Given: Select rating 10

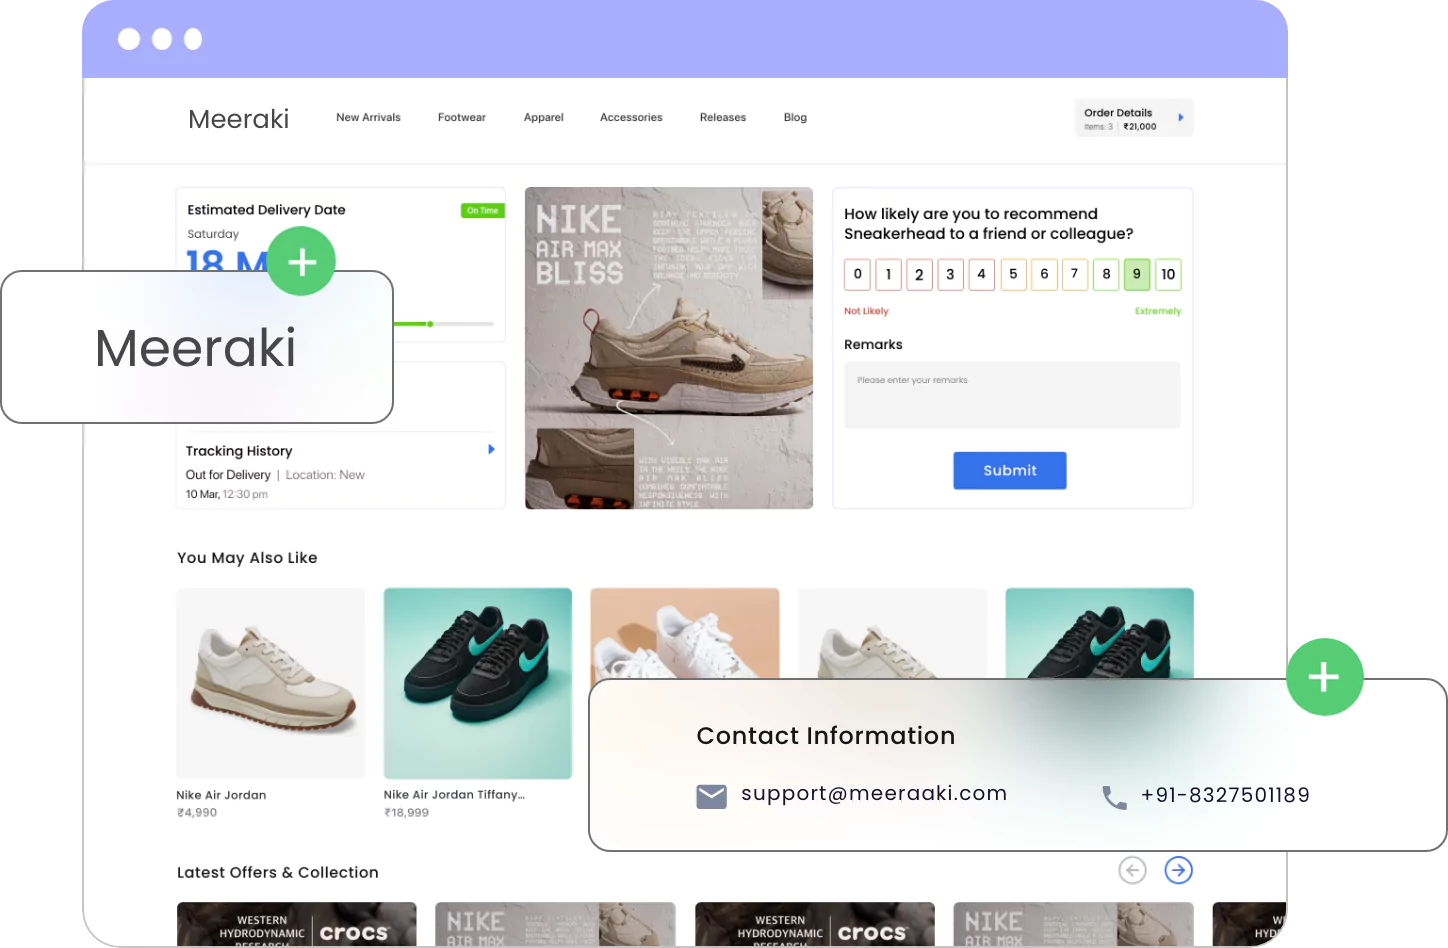Looking at the screenshot, I should (x=1168, y=274).
